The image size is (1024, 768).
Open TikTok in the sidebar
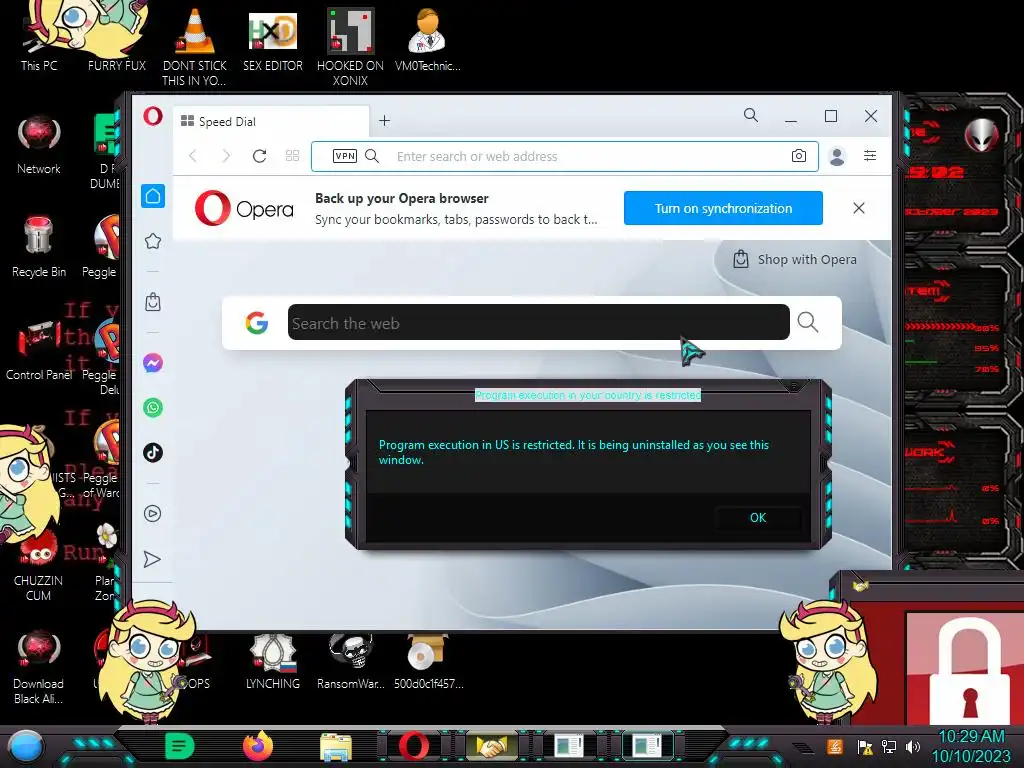(153, 453)
